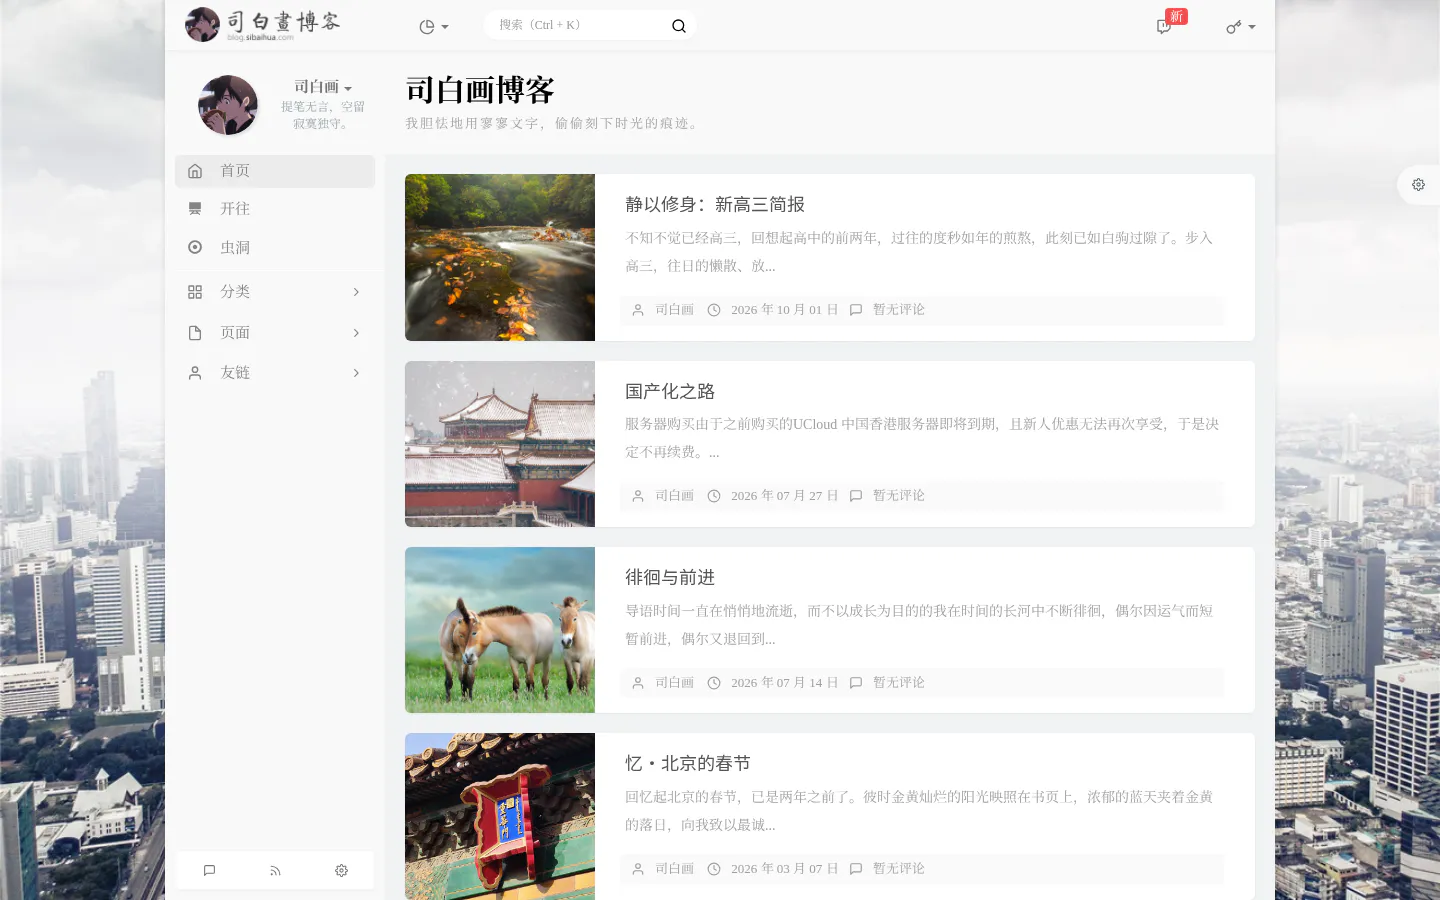Click date 2026 年 03 月 07 日
1440x900 pixels.
pos(784,869)
